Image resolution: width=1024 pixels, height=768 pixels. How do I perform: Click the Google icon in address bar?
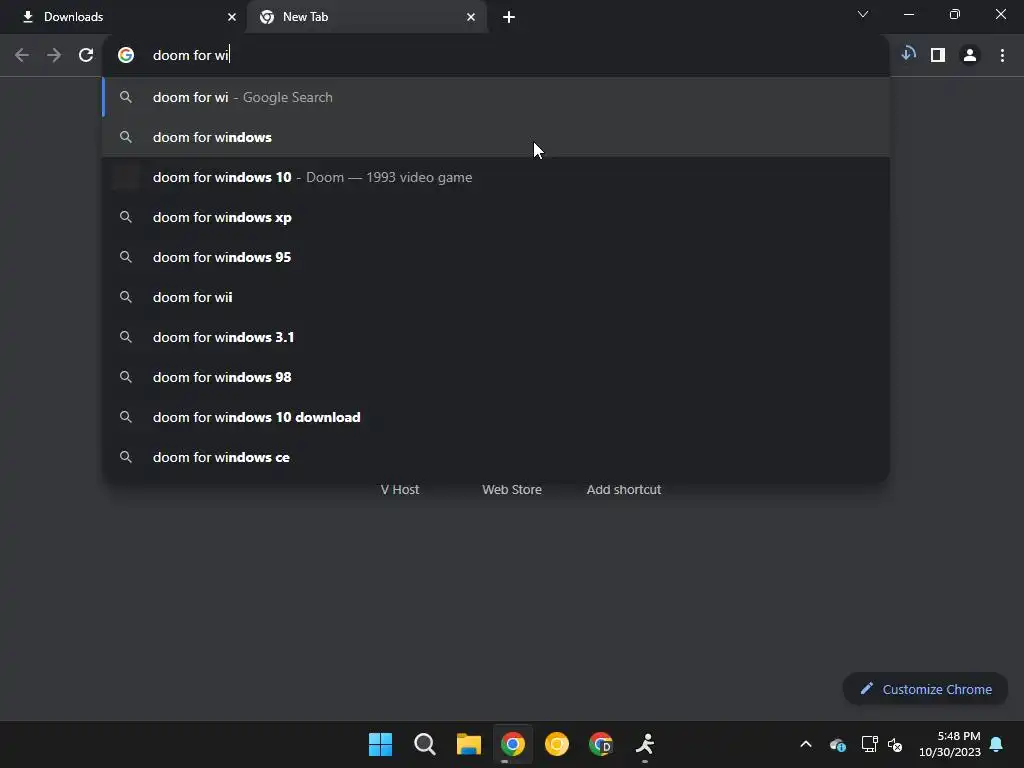coord(126,55)
